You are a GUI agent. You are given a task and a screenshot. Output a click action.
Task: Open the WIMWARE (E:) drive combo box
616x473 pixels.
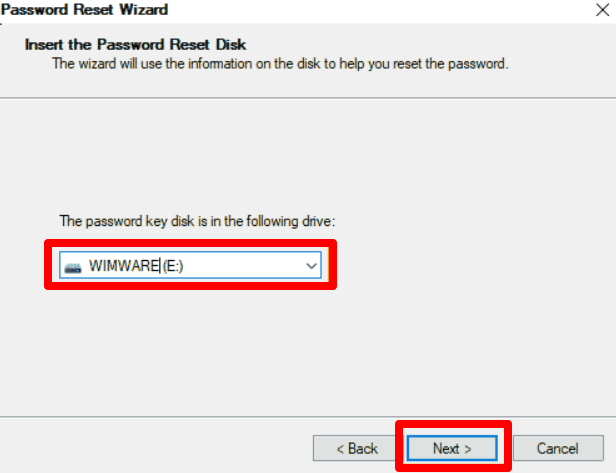click(x=190, y=266)
